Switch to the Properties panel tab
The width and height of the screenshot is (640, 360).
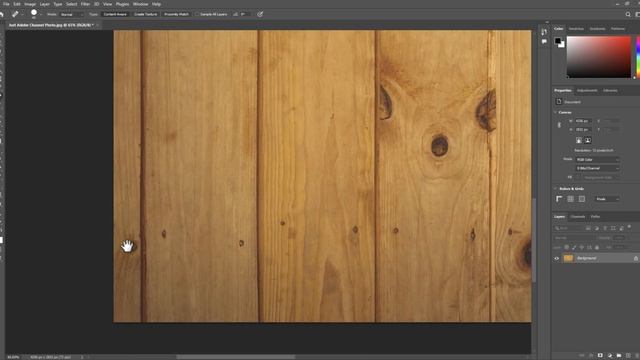(x=562, y=90)
